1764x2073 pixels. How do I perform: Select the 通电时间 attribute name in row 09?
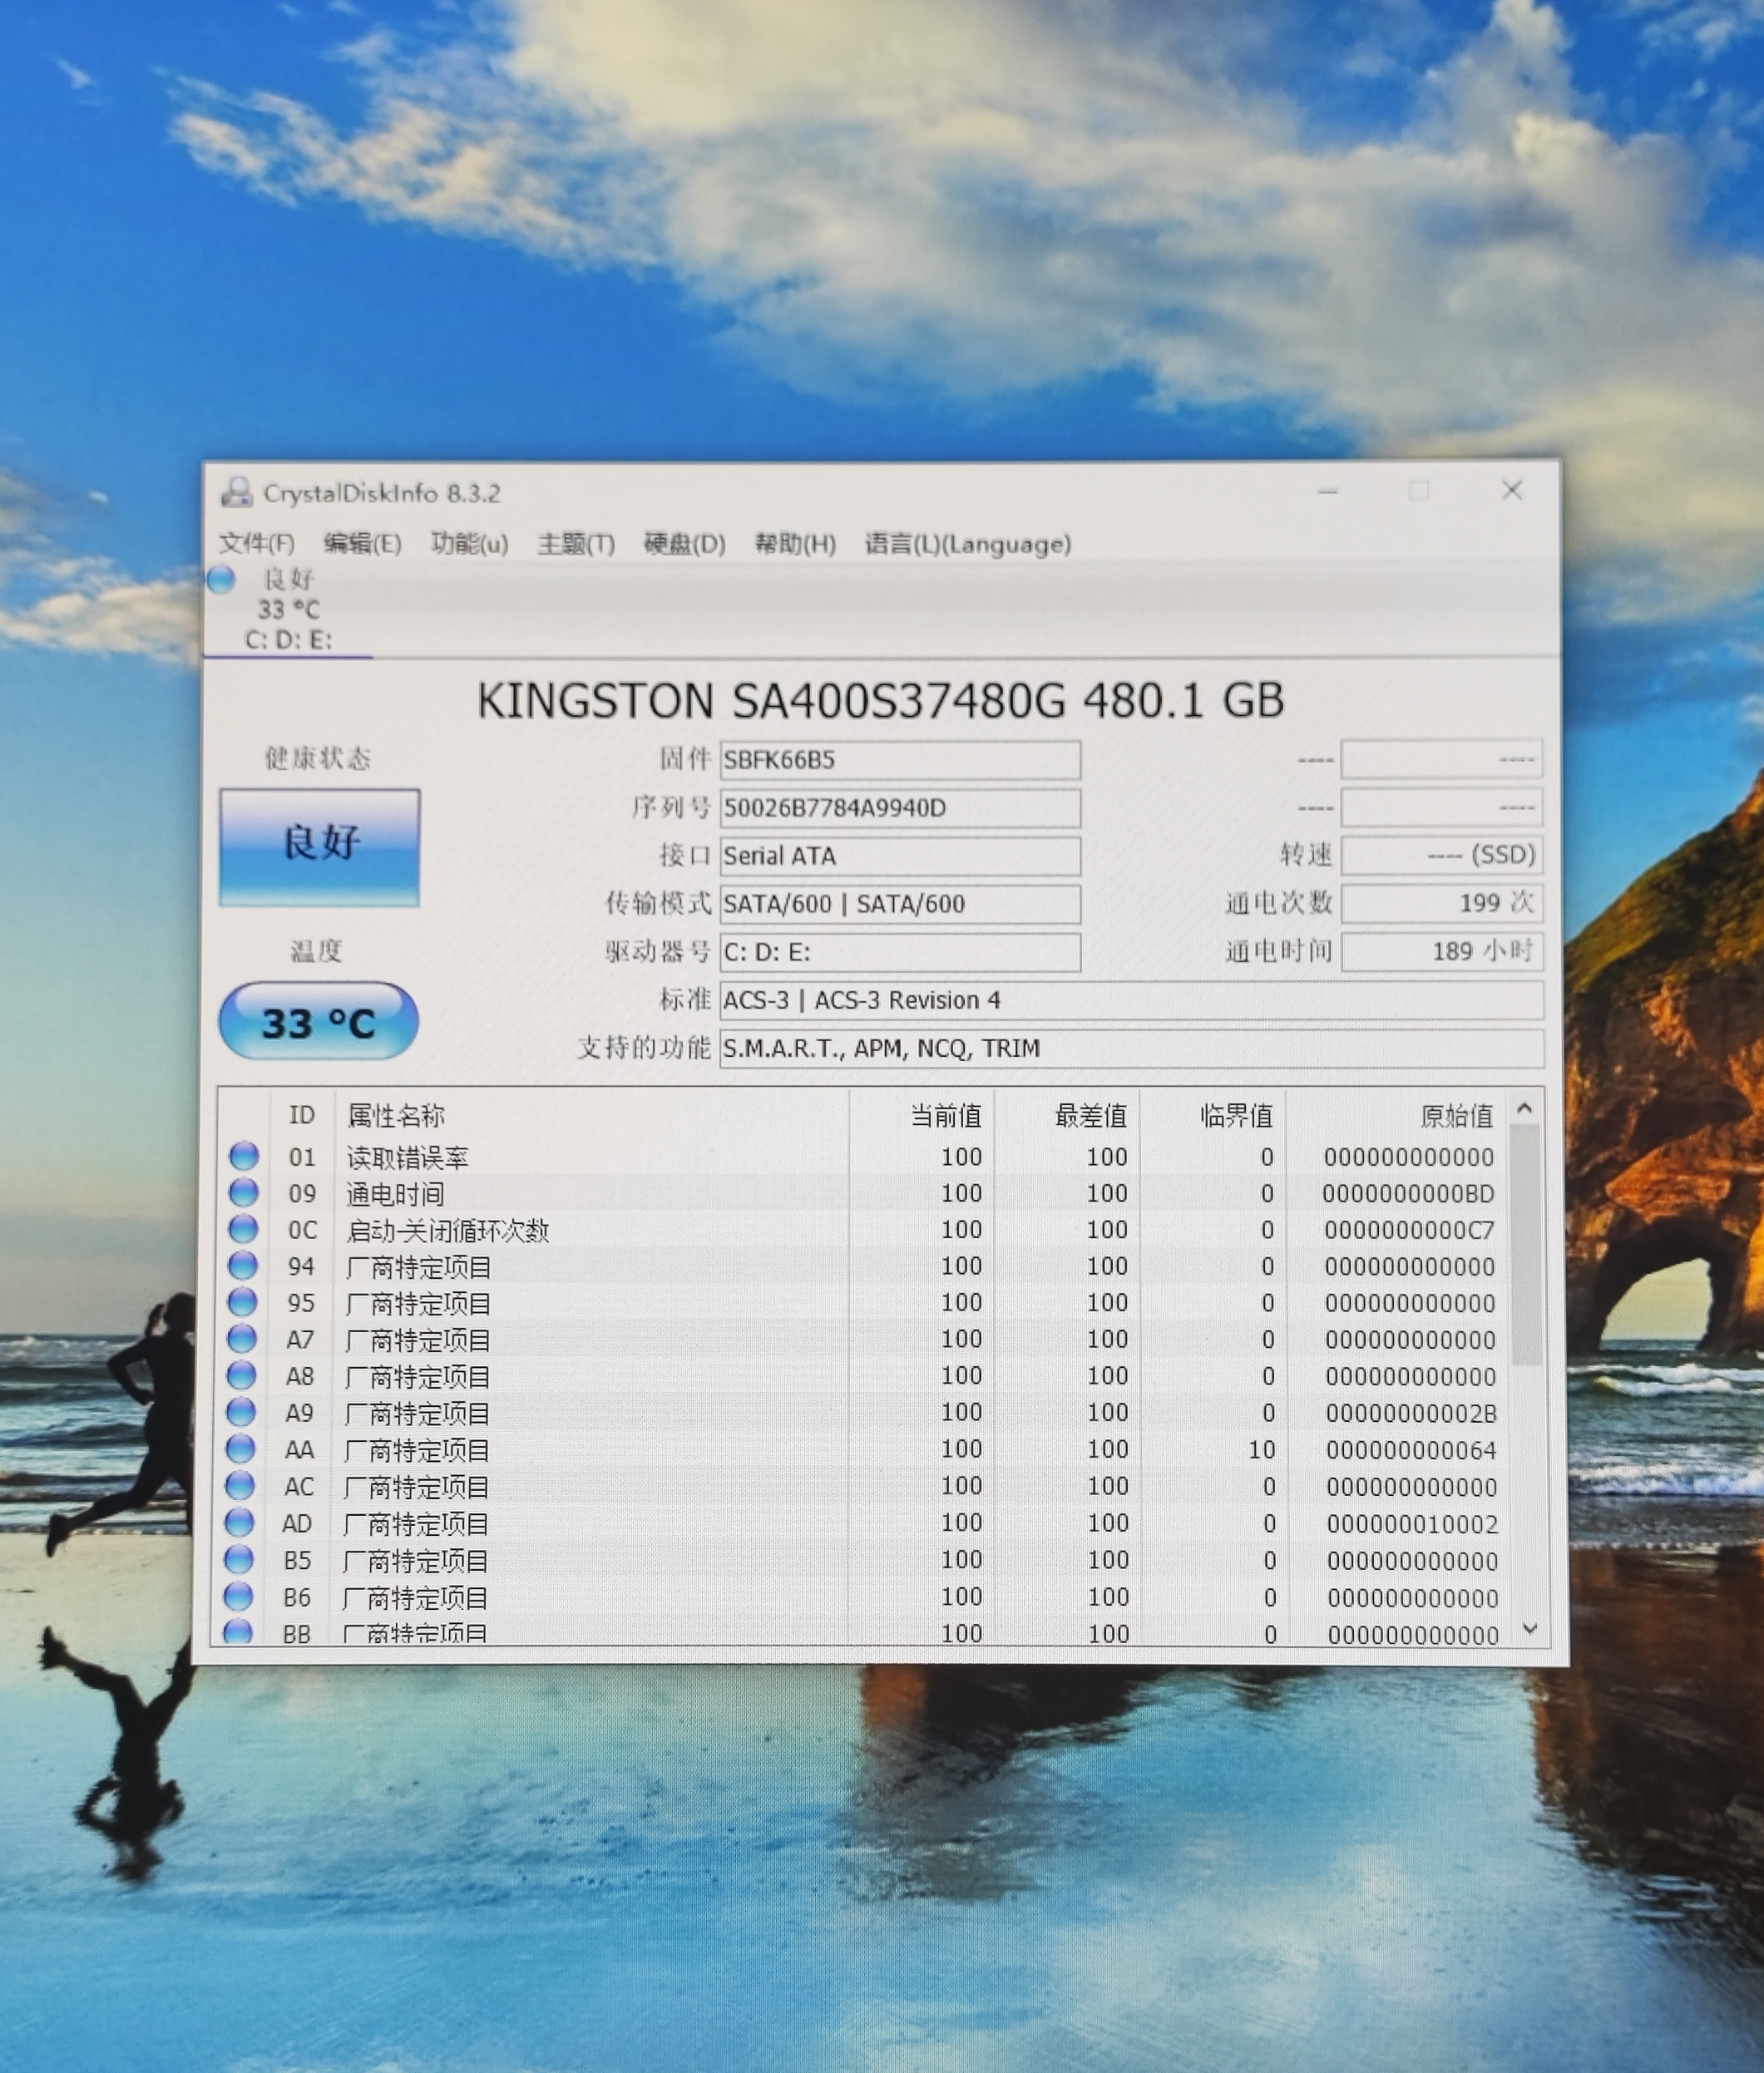395,1193
